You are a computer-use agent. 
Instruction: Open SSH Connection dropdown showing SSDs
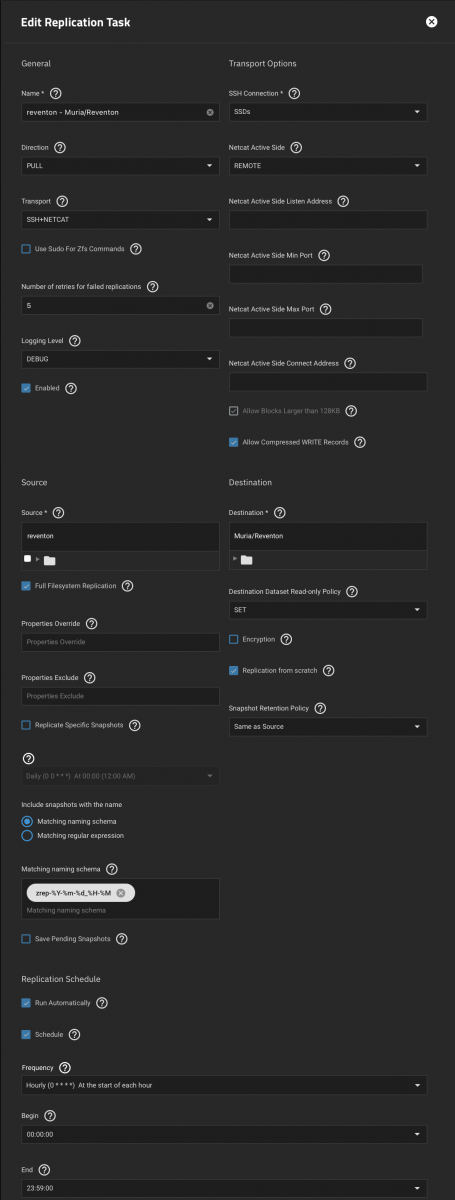pyautogui.click(x=328, y=112)
